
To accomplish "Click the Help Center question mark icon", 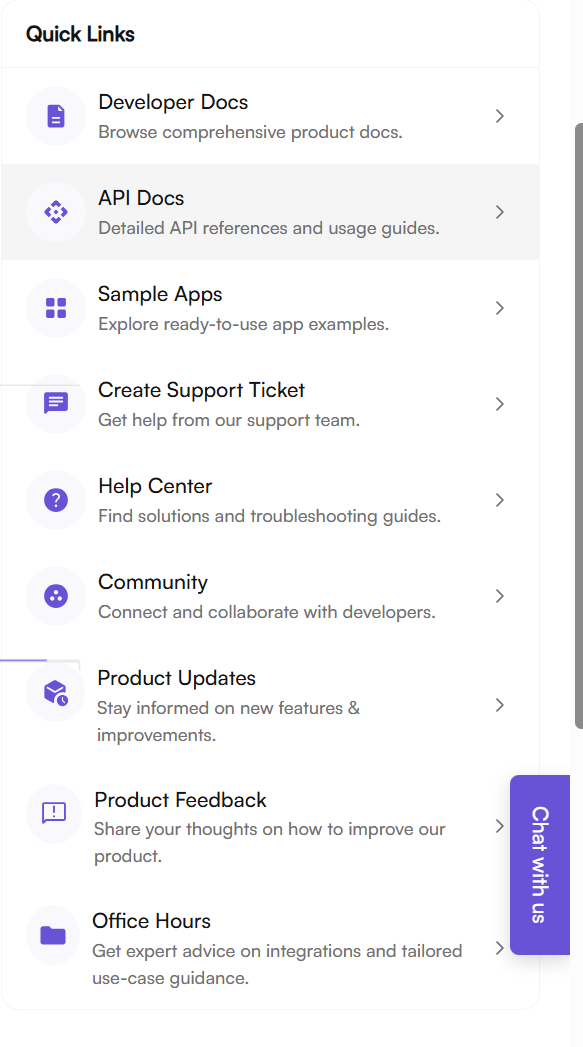I will tap(56, 500).
